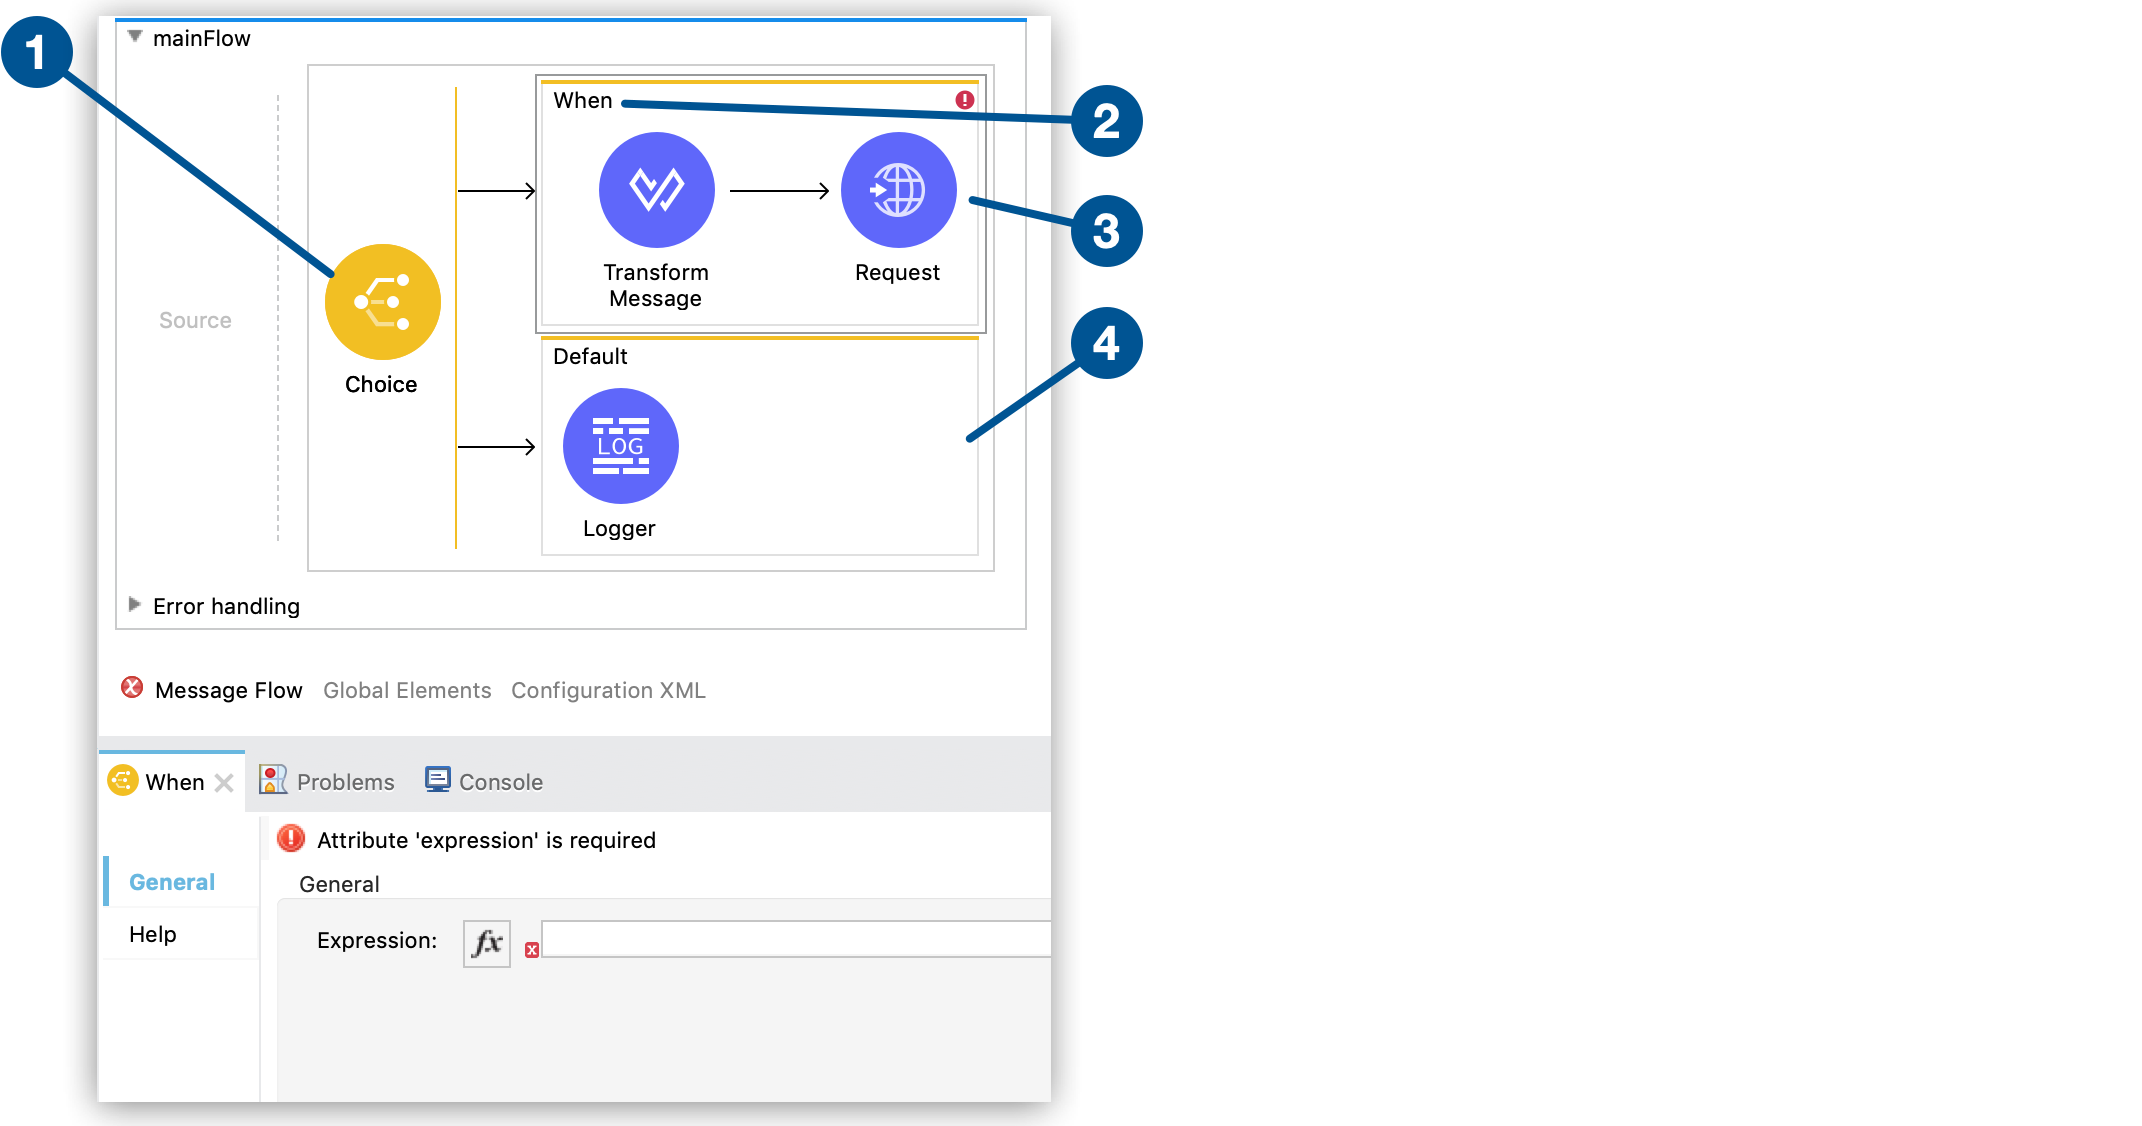Click the When properties tab

pyautogui.click(x=162, y=780)
